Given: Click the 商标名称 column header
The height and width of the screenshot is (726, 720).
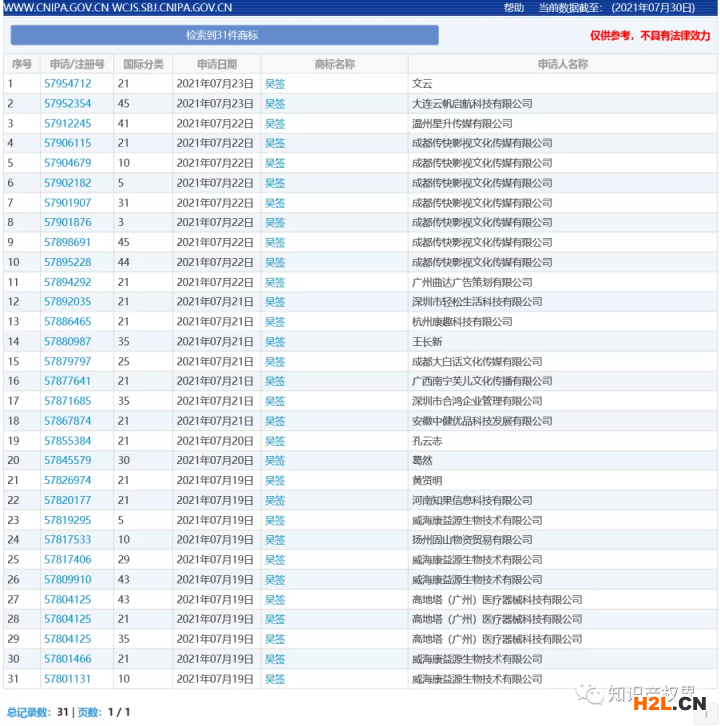Looking at the screenshot, I should pyautogui.click(x=334, y=64).
